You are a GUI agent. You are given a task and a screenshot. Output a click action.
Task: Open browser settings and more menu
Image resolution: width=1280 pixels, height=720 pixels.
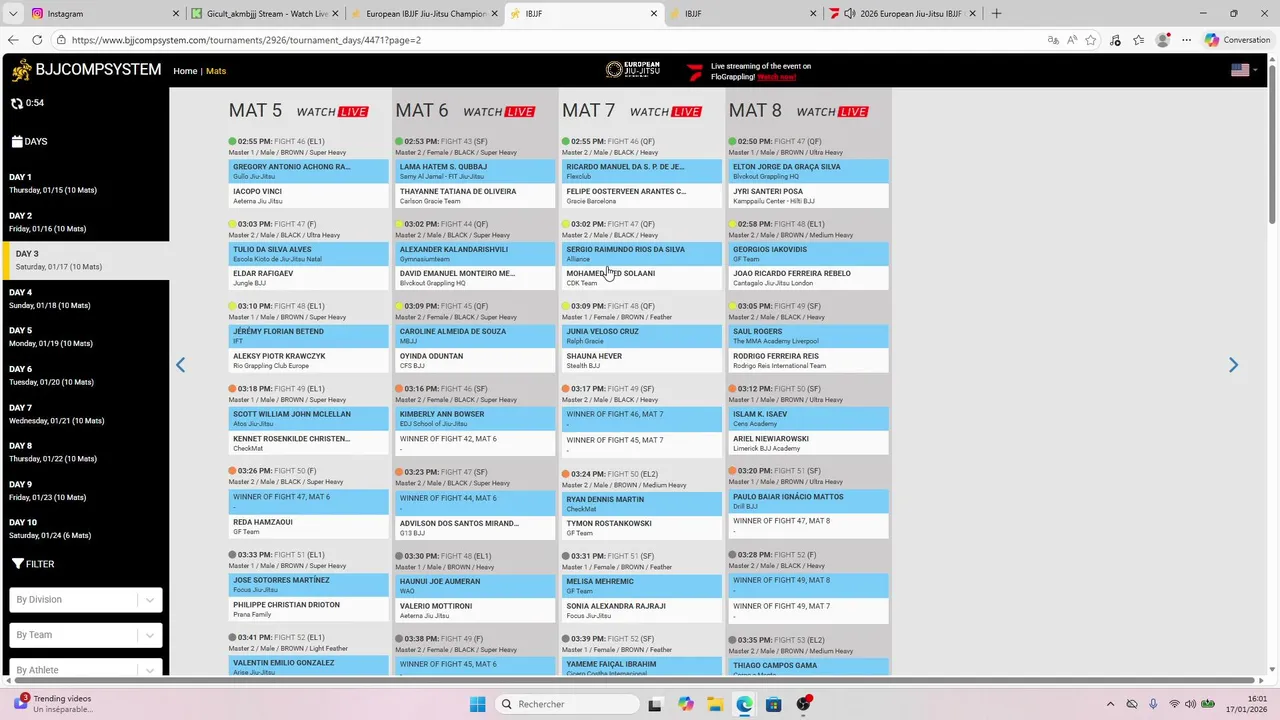point(1186,40)
